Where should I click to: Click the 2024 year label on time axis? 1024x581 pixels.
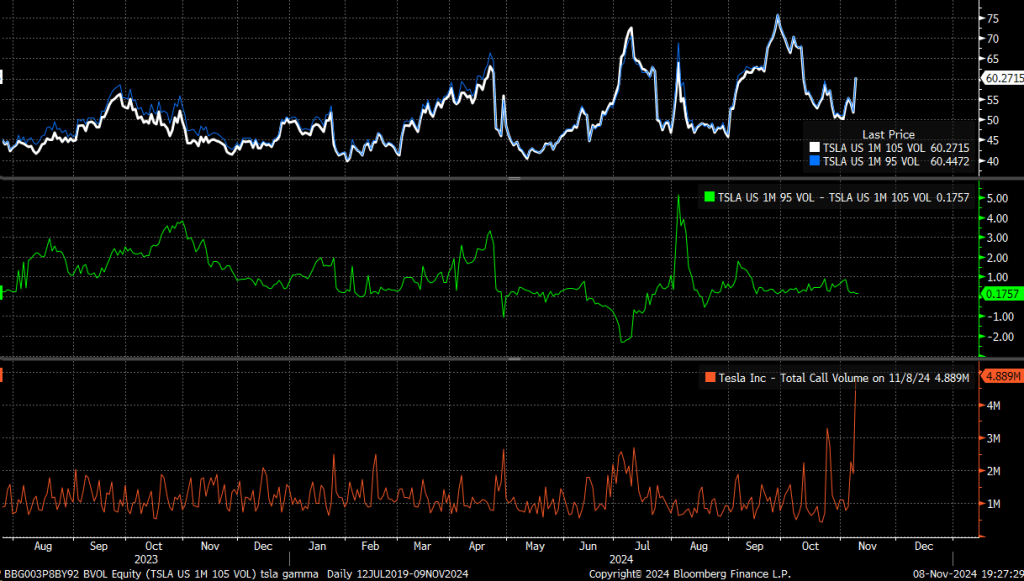point(623,560)
